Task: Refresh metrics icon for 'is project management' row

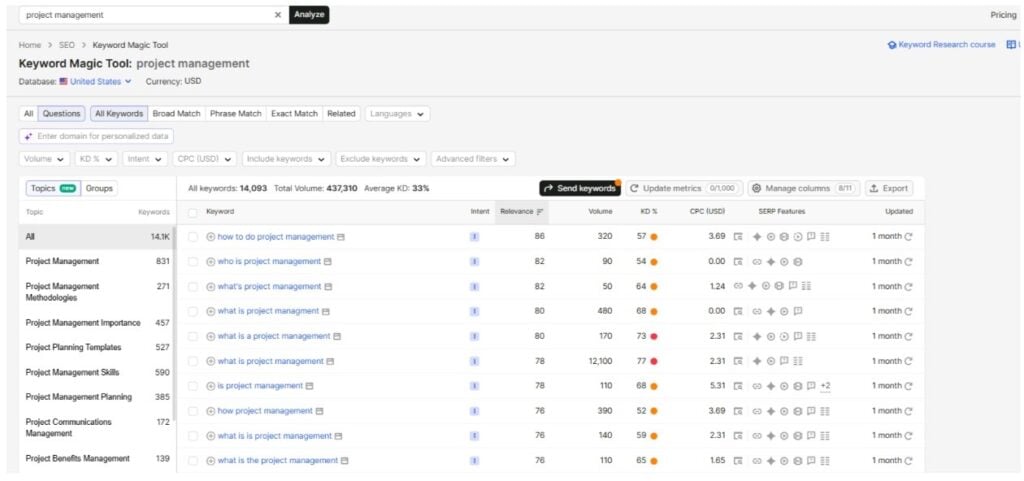Action: [x=908, y=386]
